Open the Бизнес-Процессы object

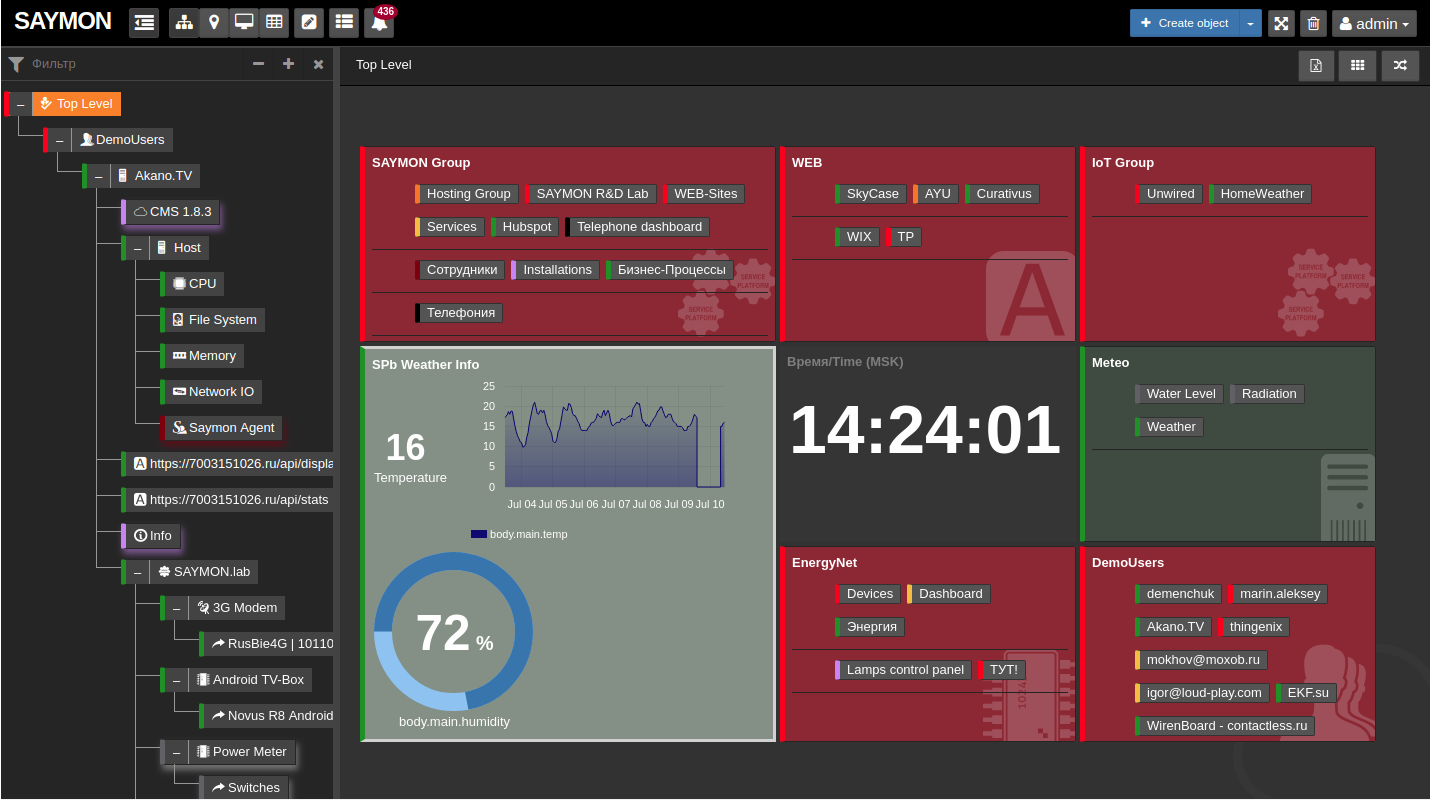pos(671,270)
